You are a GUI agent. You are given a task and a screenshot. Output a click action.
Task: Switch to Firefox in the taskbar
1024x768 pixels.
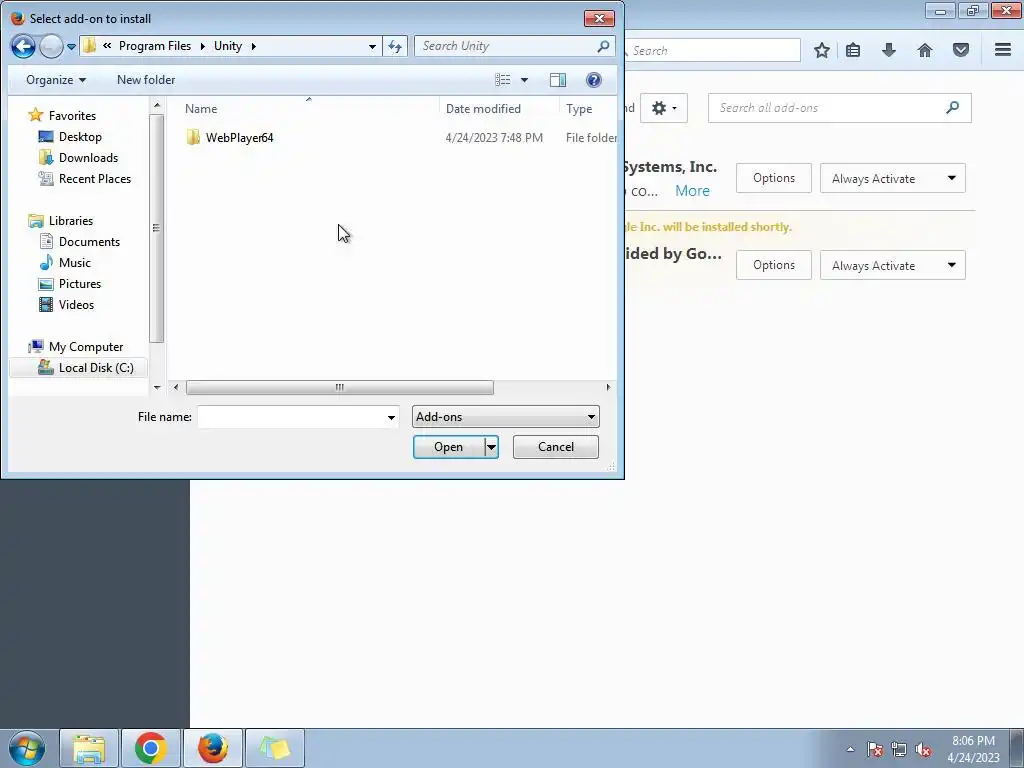(213, 748)
